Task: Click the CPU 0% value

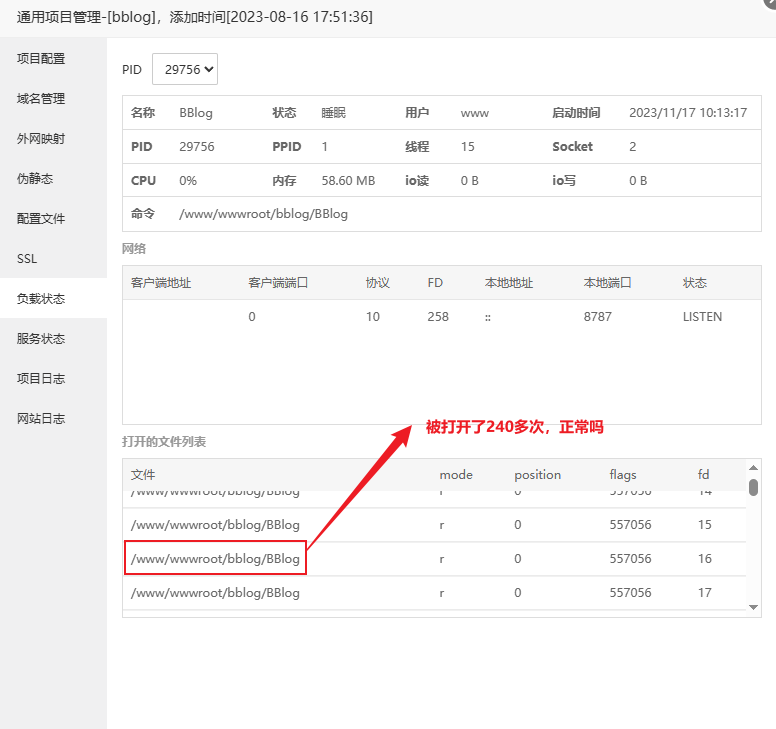Action: pyautogui.click(x=188, y=181)
